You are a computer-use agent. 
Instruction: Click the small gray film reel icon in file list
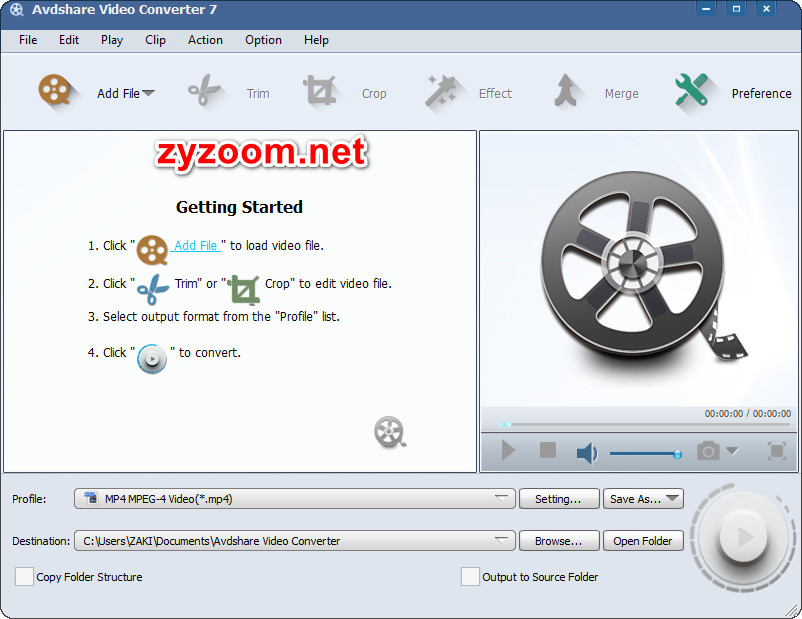tap(390, 432)
